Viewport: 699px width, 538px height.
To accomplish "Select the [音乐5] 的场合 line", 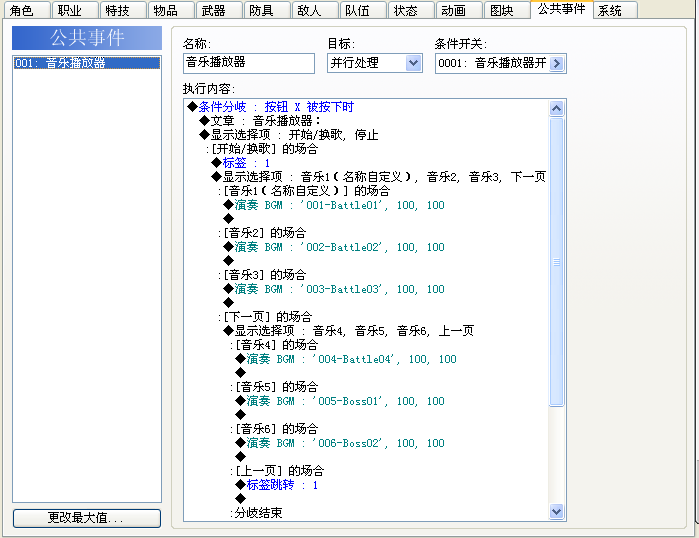I will (274, 386).
